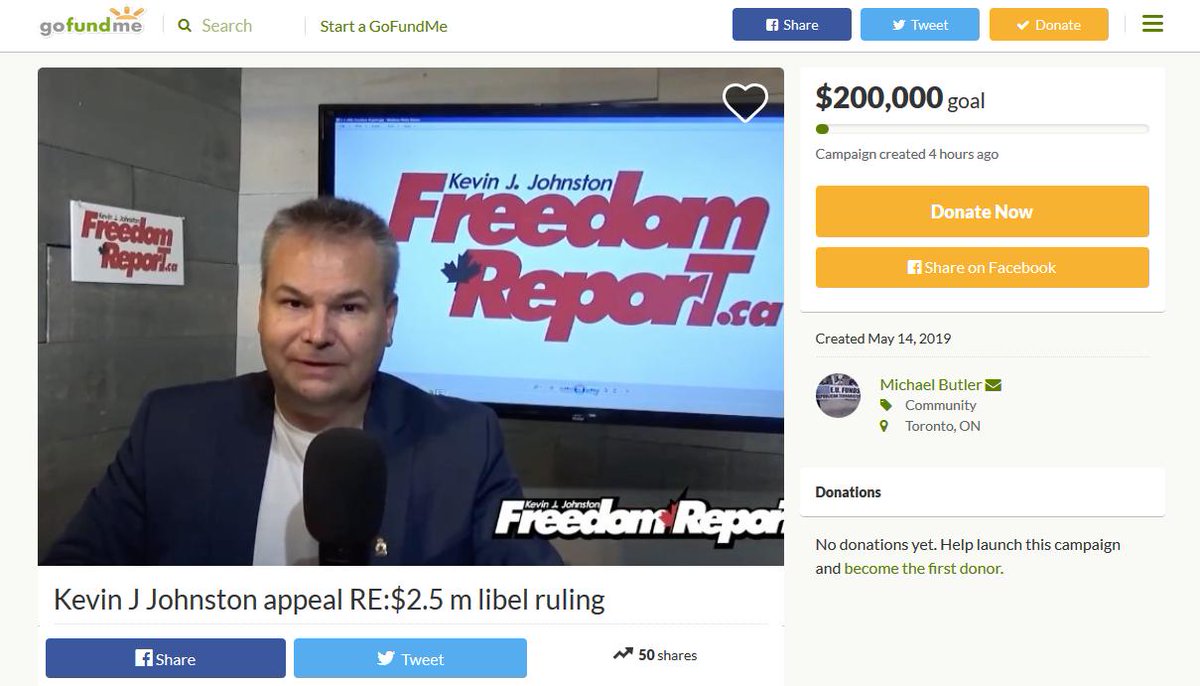Open the hamburger menu icon

1152,24
